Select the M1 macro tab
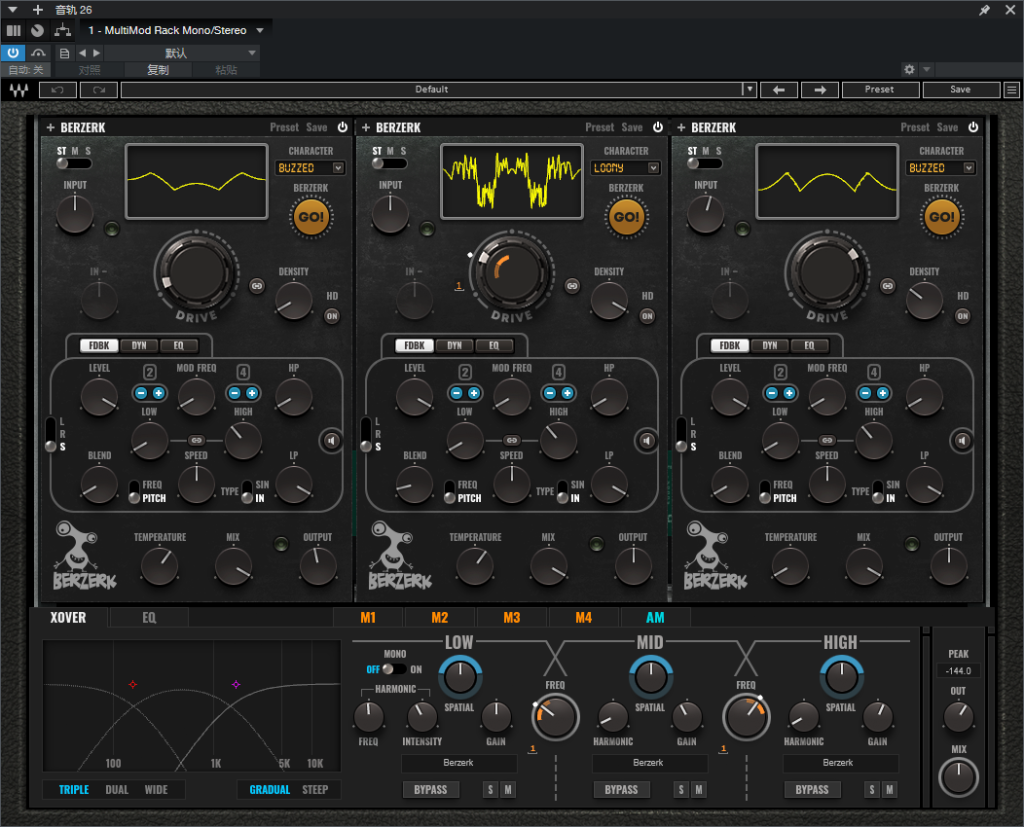1024x827 pixels. (x=368, y=618)
